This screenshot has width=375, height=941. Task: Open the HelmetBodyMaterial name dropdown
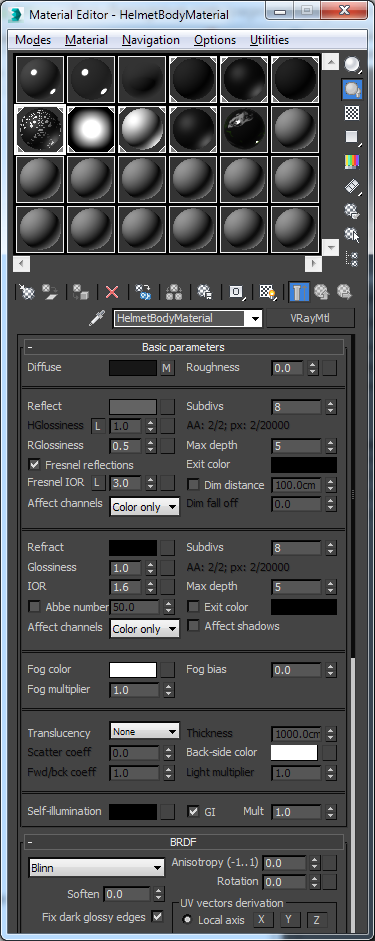(x=256, y=319)
